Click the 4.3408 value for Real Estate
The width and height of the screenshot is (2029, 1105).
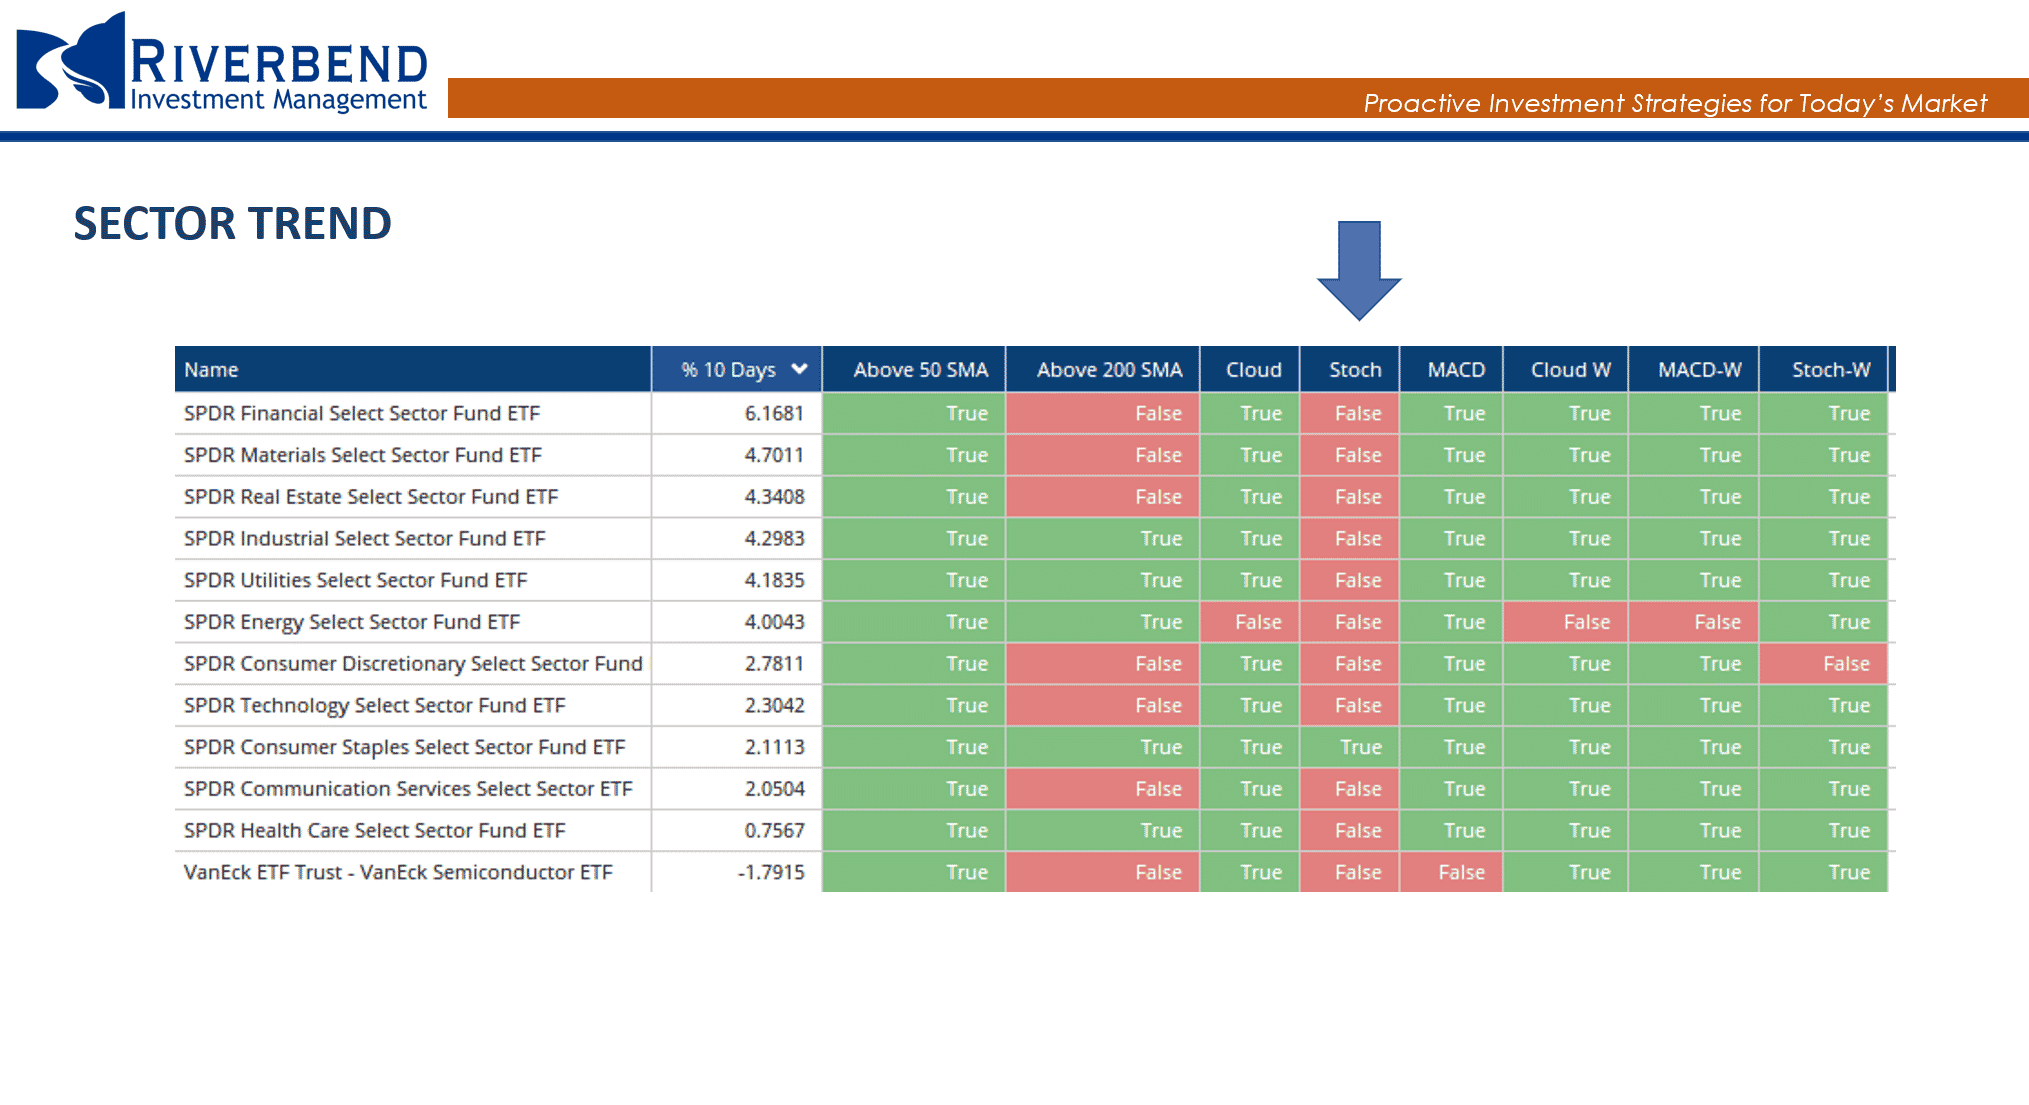(774, 497)
